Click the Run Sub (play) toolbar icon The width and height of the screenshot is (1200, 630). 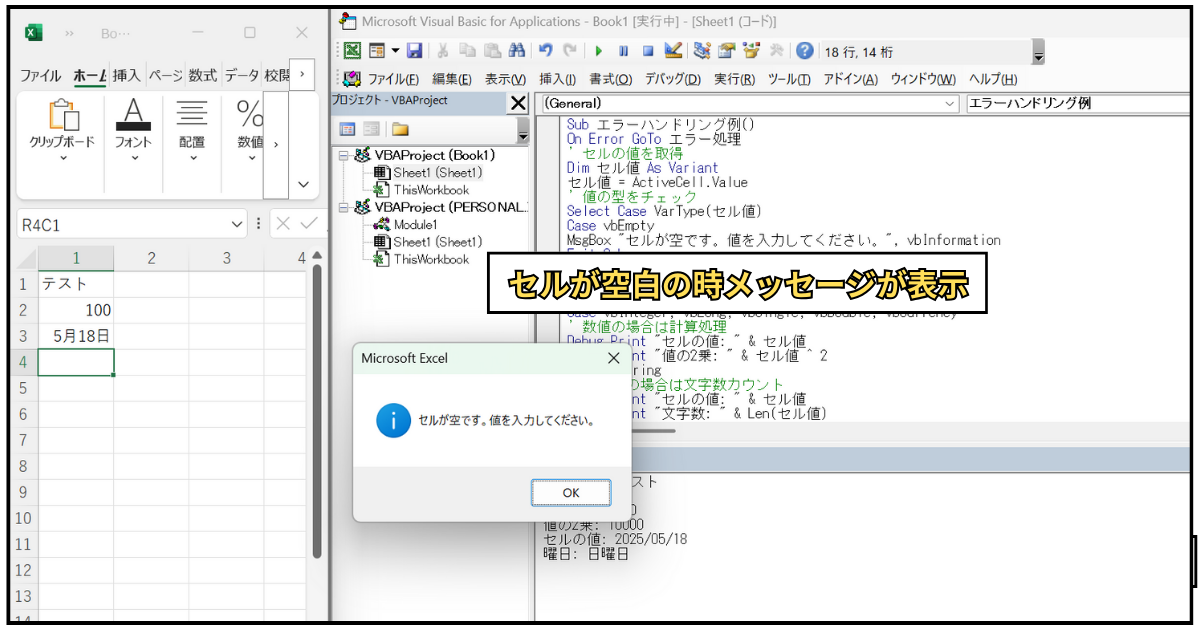click(598, 51)
